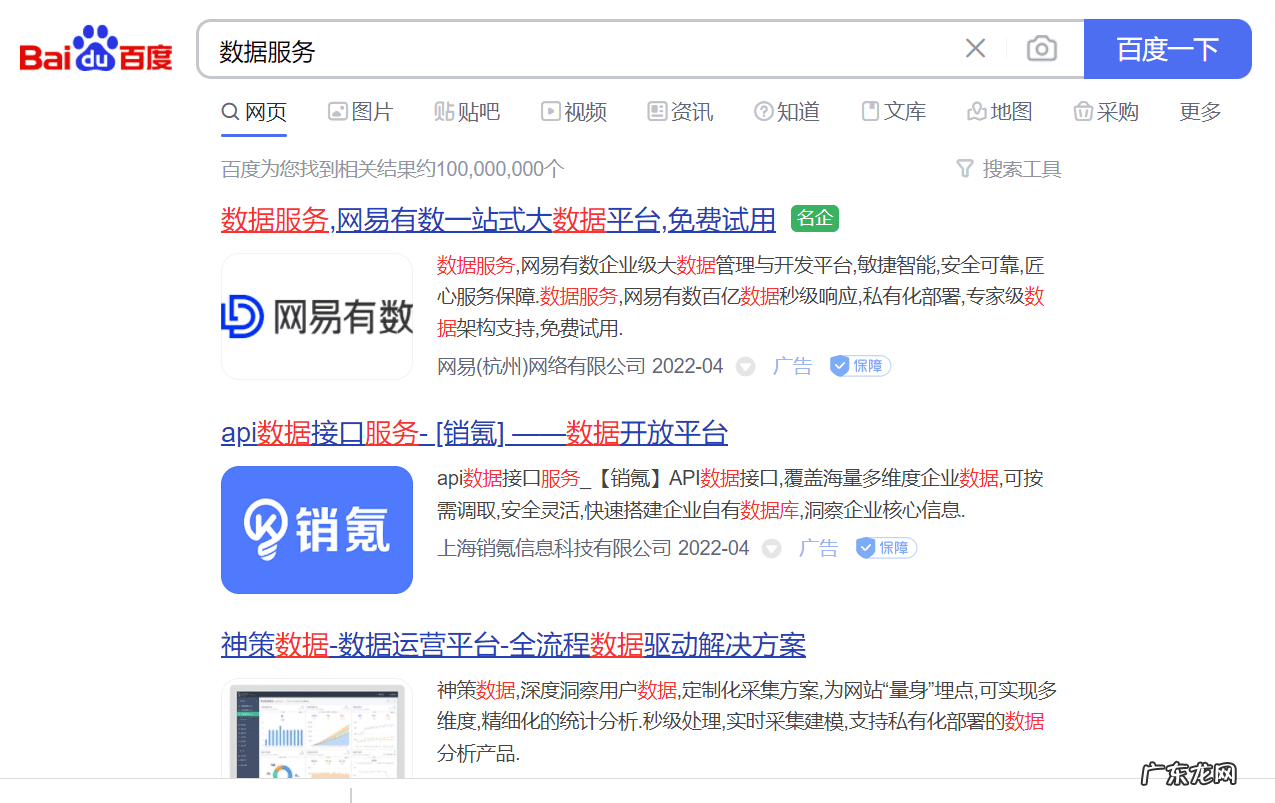Open the 搜索工具 filter icon
The width and height of the screenshot is (1275, 803).
coord(965,169)
